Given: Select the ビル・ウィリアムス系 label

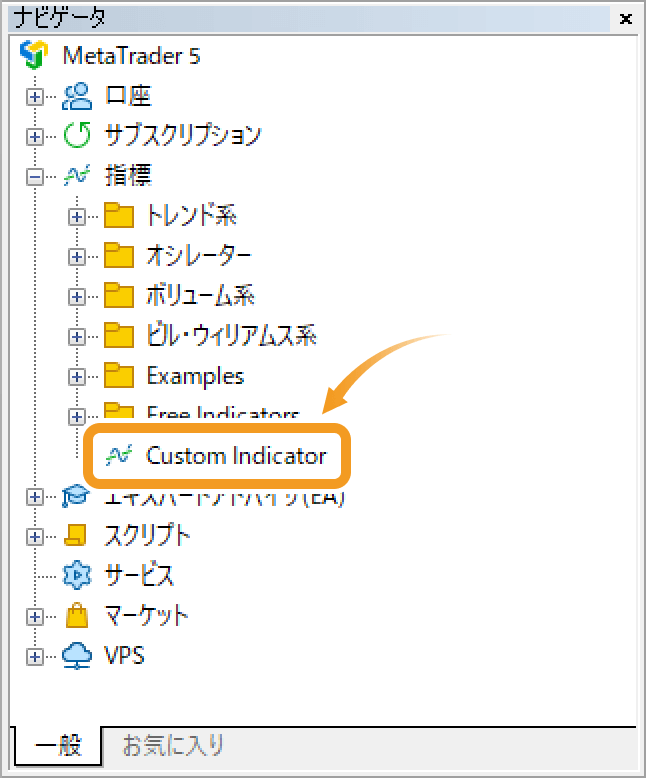Looking at the screenshot, I should click(232, 335).
